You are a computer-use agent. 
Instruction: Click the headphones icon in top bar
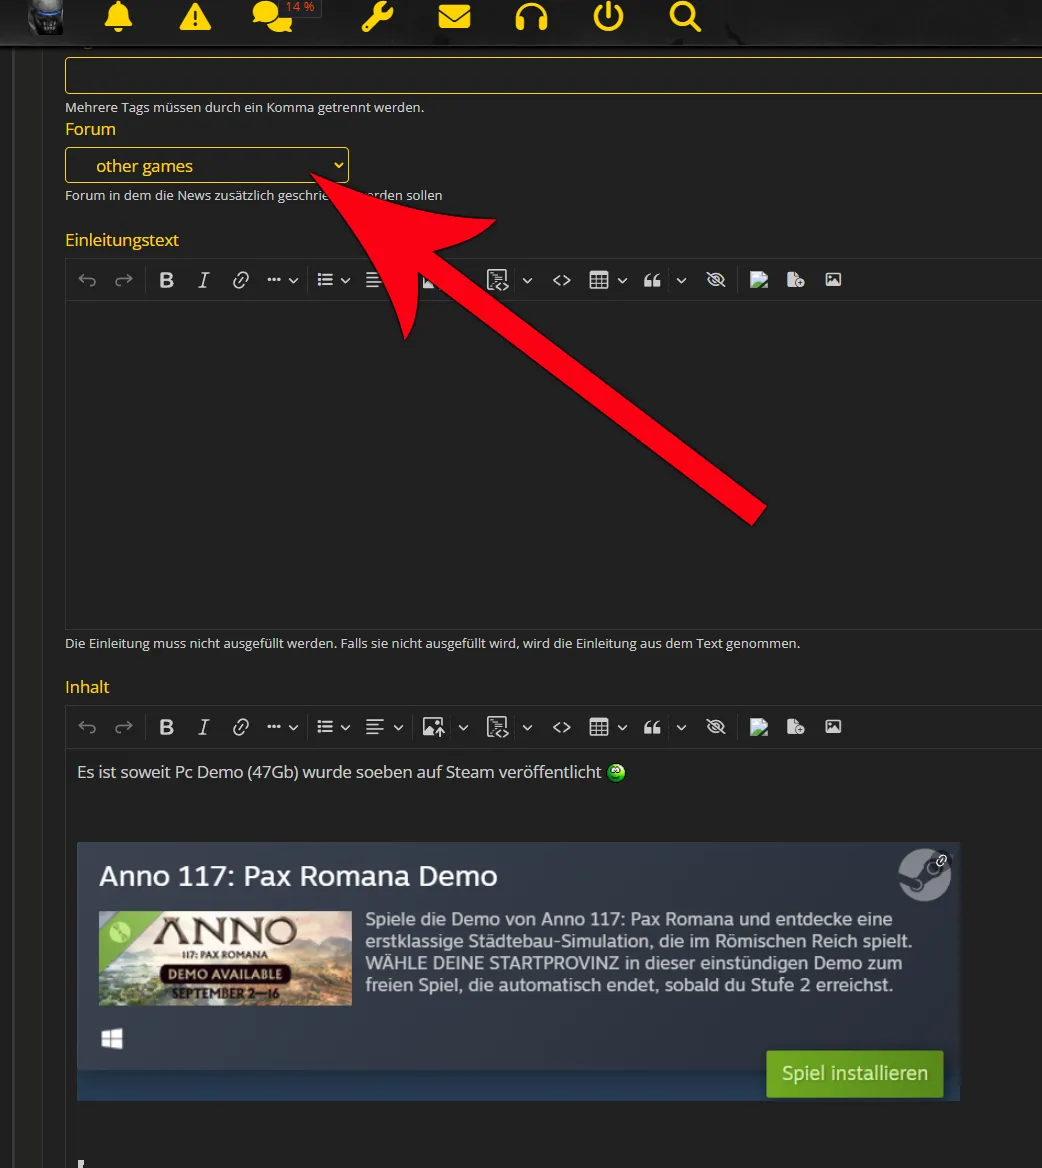click(531, 17)
